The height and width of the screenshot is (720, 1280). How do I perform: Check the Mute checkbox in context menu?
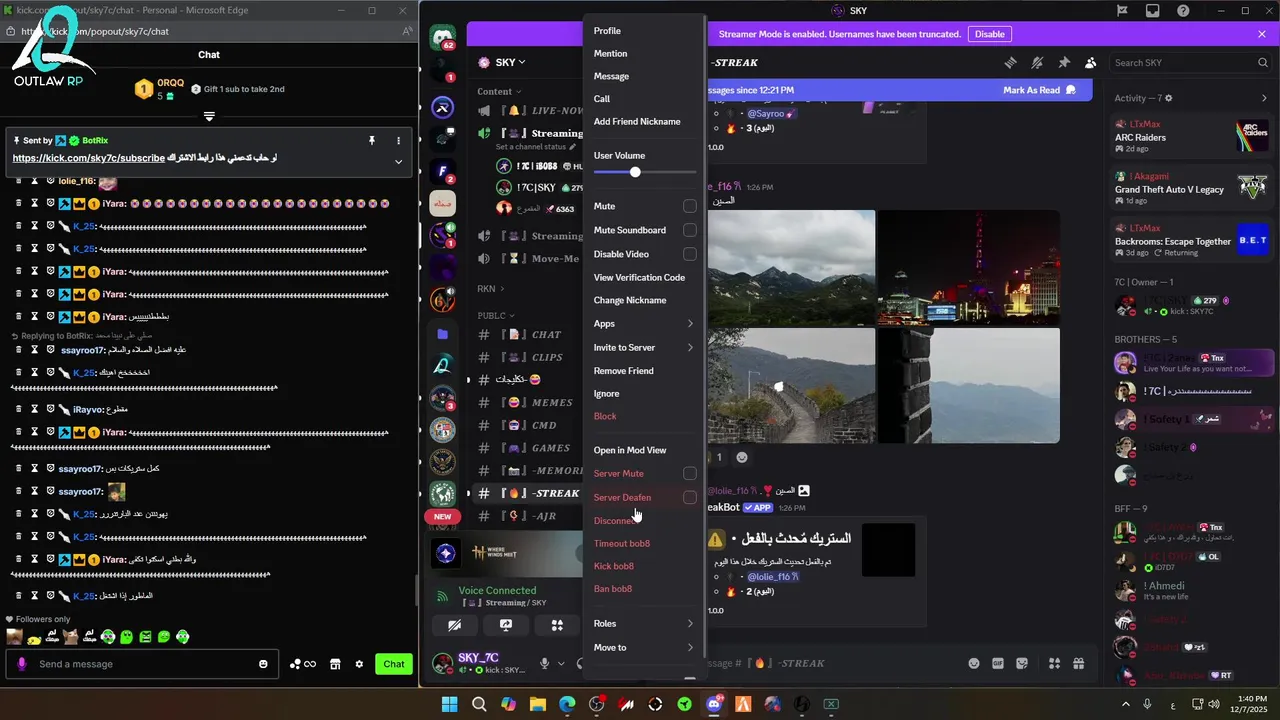click(689, 206)
